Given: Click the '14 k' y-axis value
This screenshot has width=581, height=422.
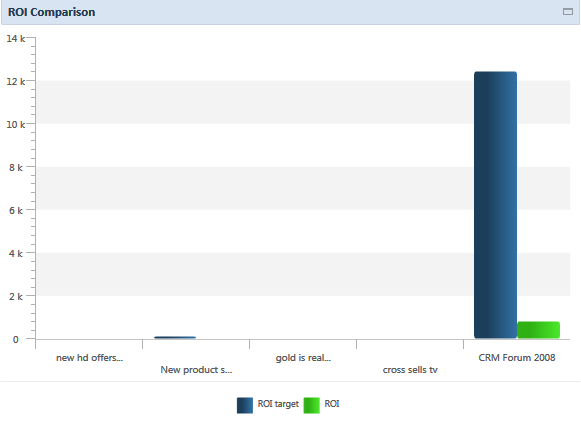Looking at the screenshot, I should coord(16,39).
